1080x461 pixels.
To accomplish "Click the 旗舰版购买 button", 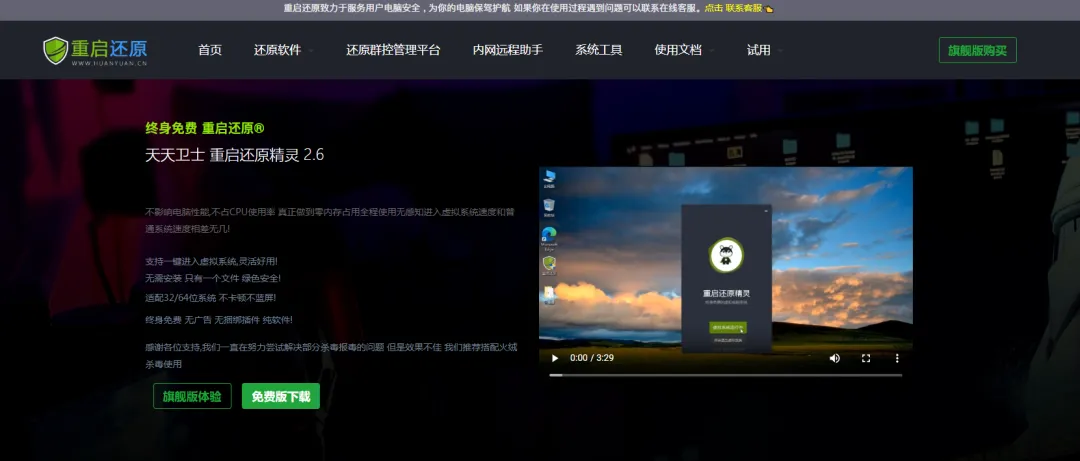I will coord(977,50).
